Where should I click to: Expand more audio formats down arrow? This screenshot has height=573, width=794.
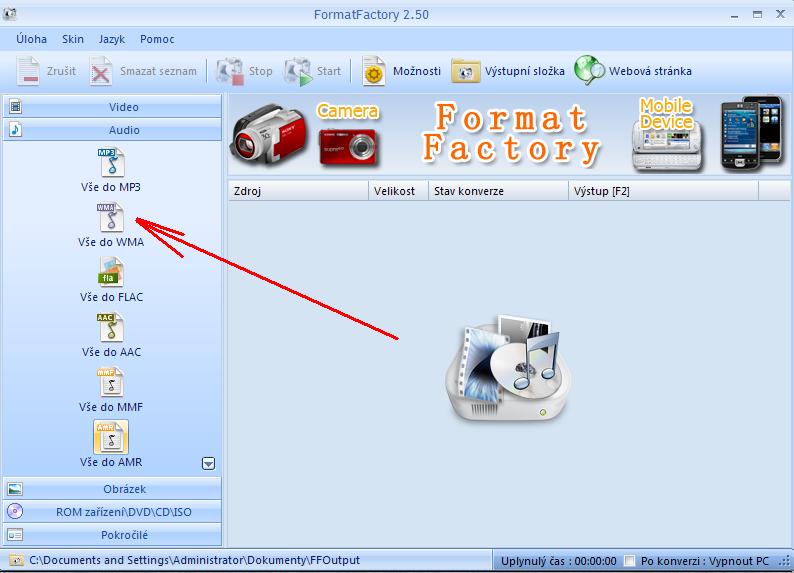(x=208, y=463)
